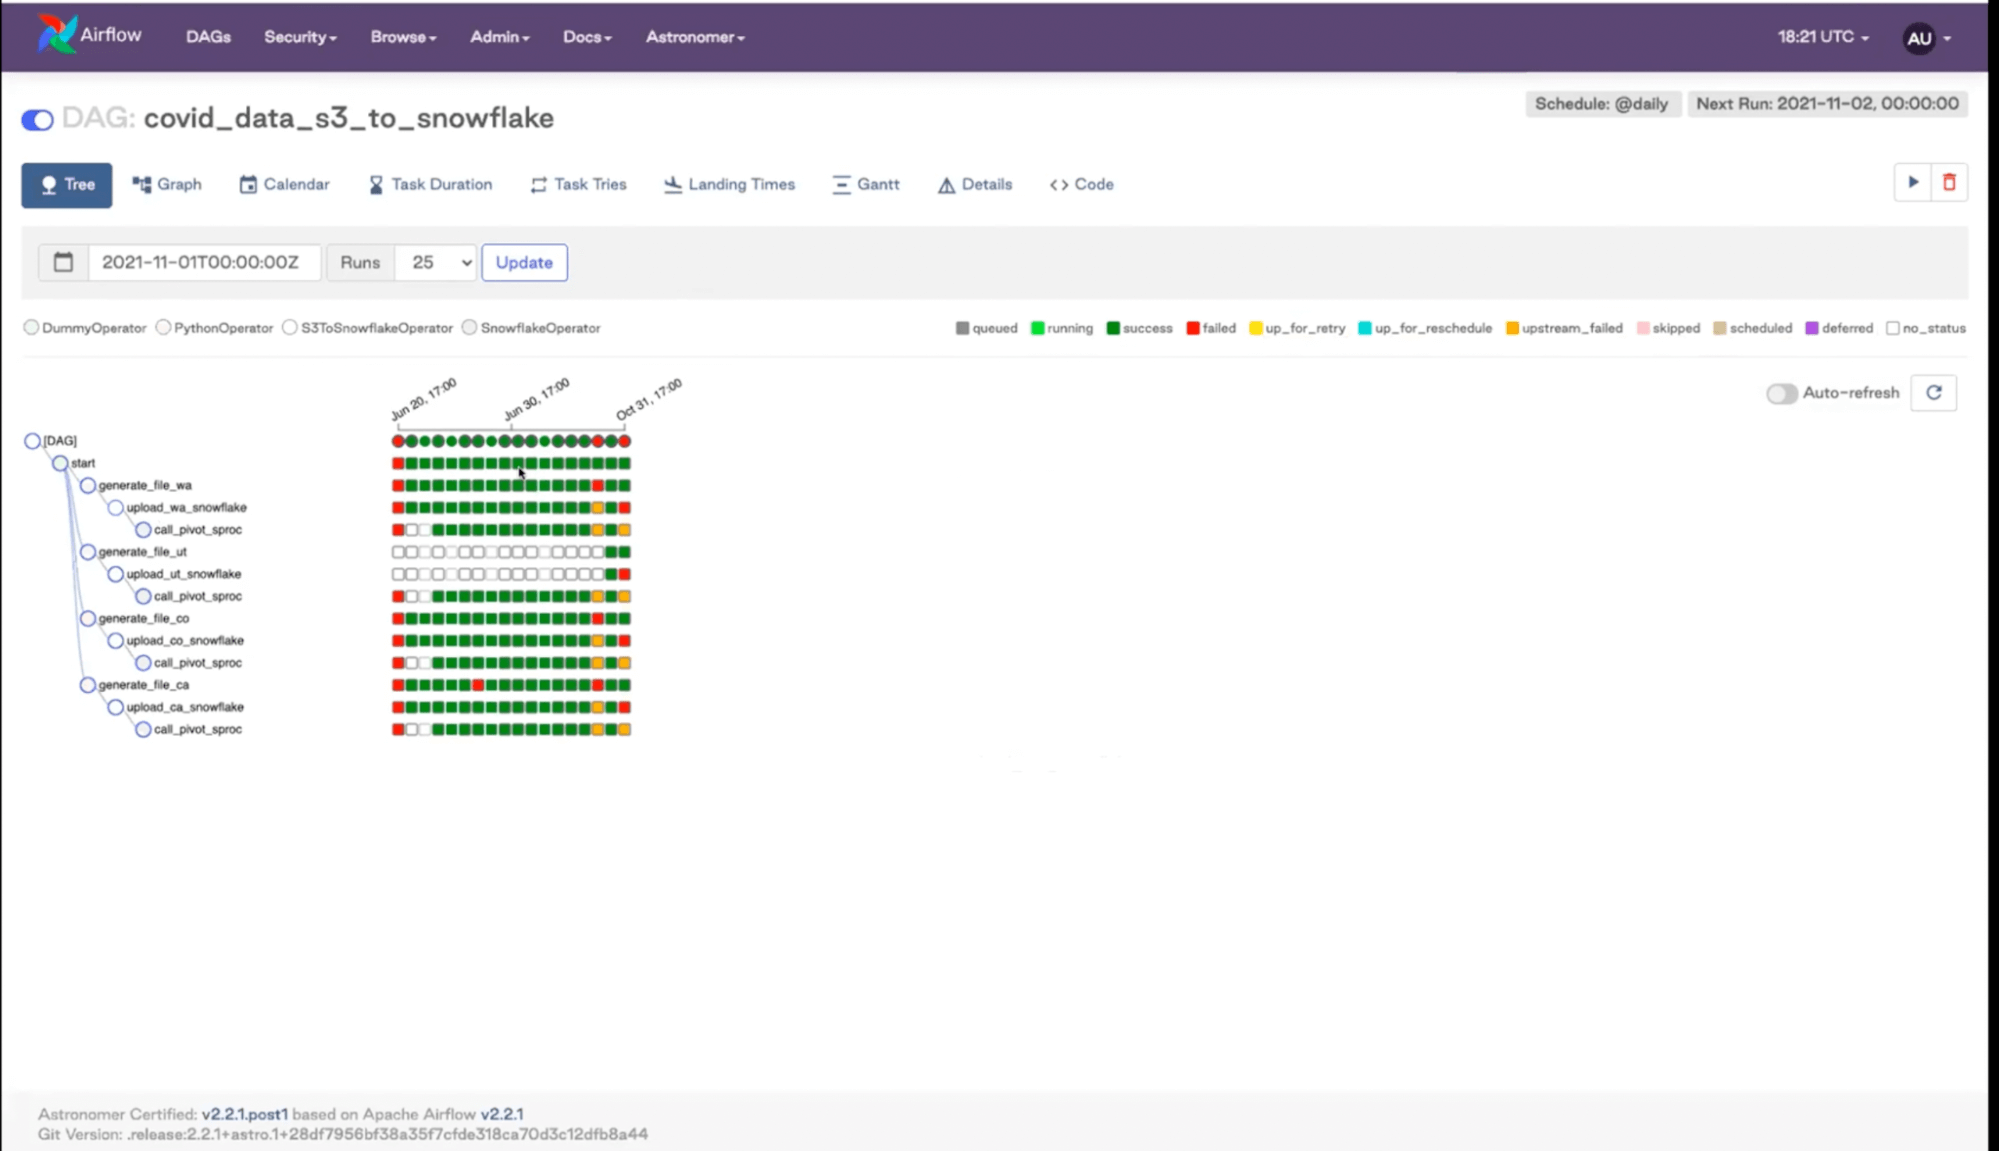Open the Landing Times chart view
The width and height of the screenshot is (1999, 1151).
pyautogui.click(x=729, y=185)
